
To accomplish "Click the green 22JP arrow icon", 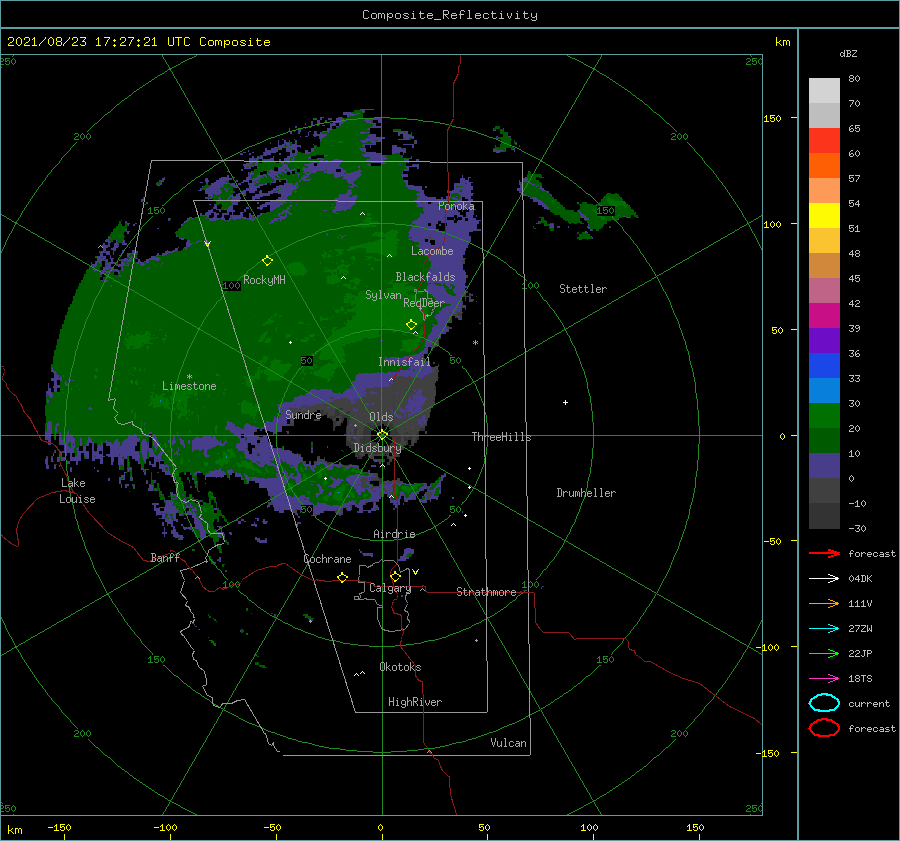I will point(824,653).
